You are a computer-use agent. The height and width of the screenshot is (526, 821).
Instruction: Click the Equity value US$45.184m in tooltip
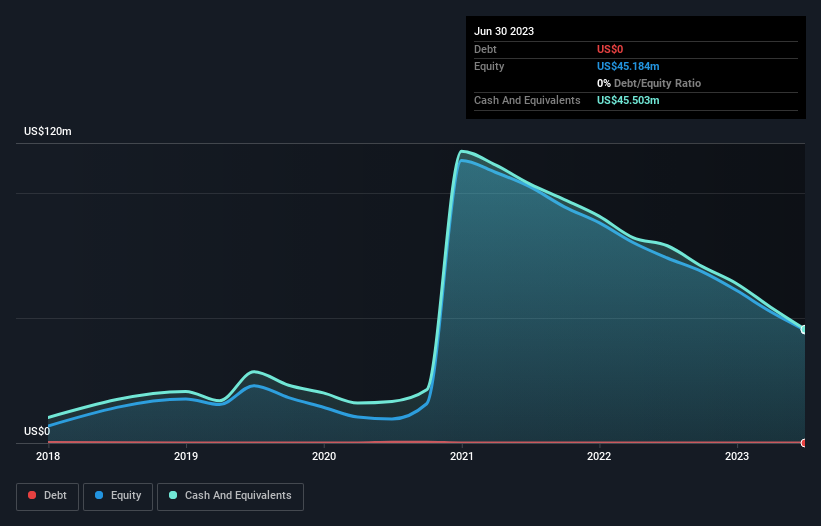pyautogui.click(x=628, y=66)
